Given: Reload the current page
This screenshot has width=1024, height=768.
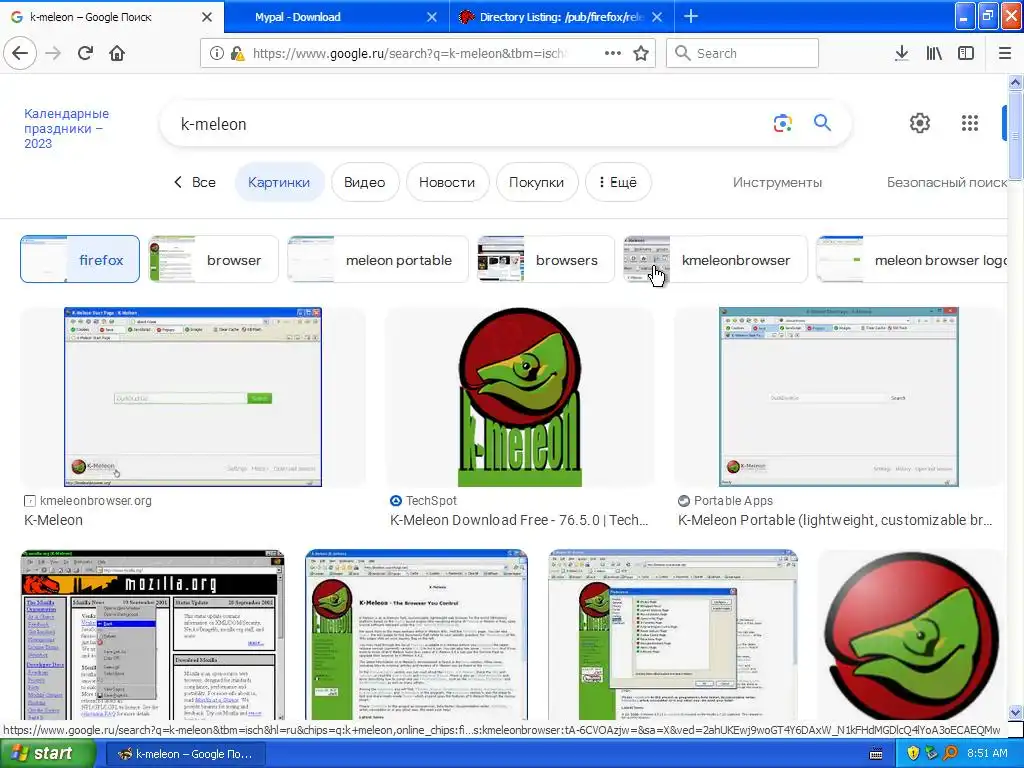Looking at the screenshot, I should [85, 53].
